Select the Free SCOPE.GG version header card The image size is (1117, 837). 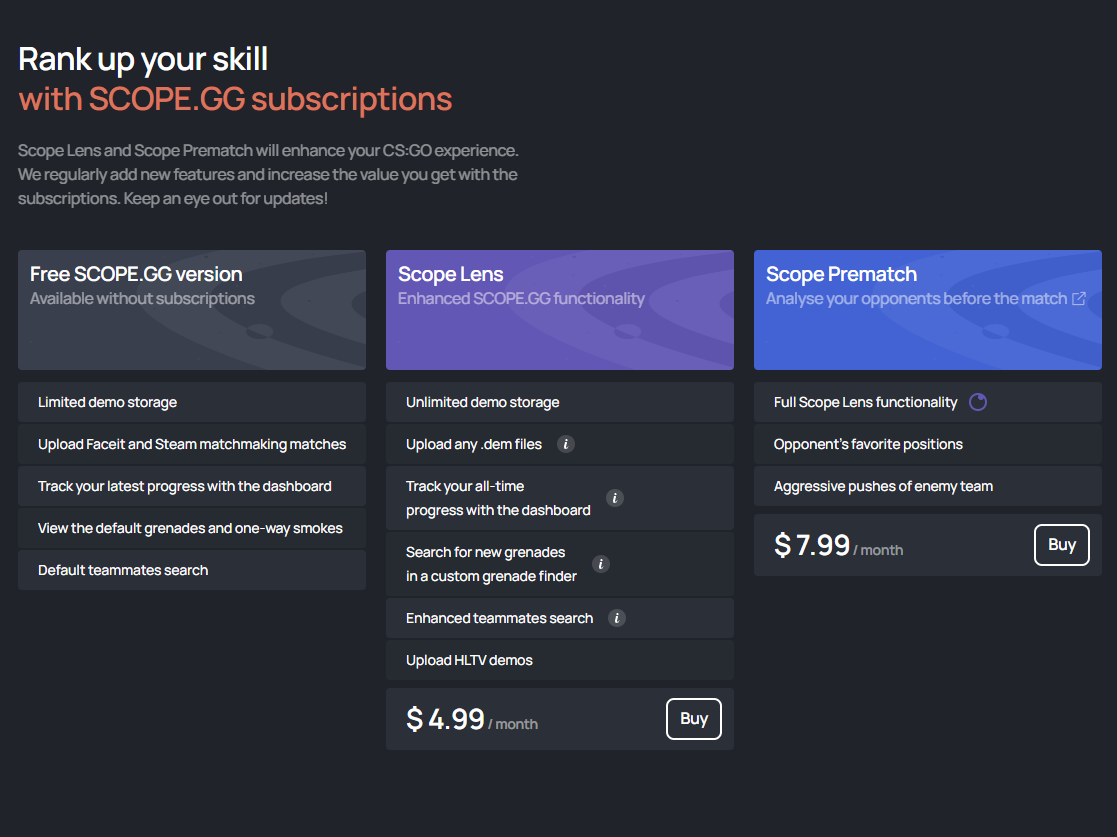click(x=191, y=310)
